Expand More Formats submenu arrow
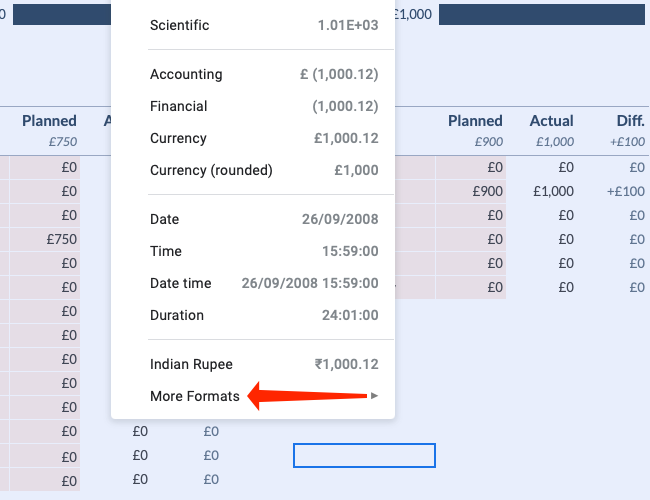This screenshot has height=500, width=650. pos(374,396)
